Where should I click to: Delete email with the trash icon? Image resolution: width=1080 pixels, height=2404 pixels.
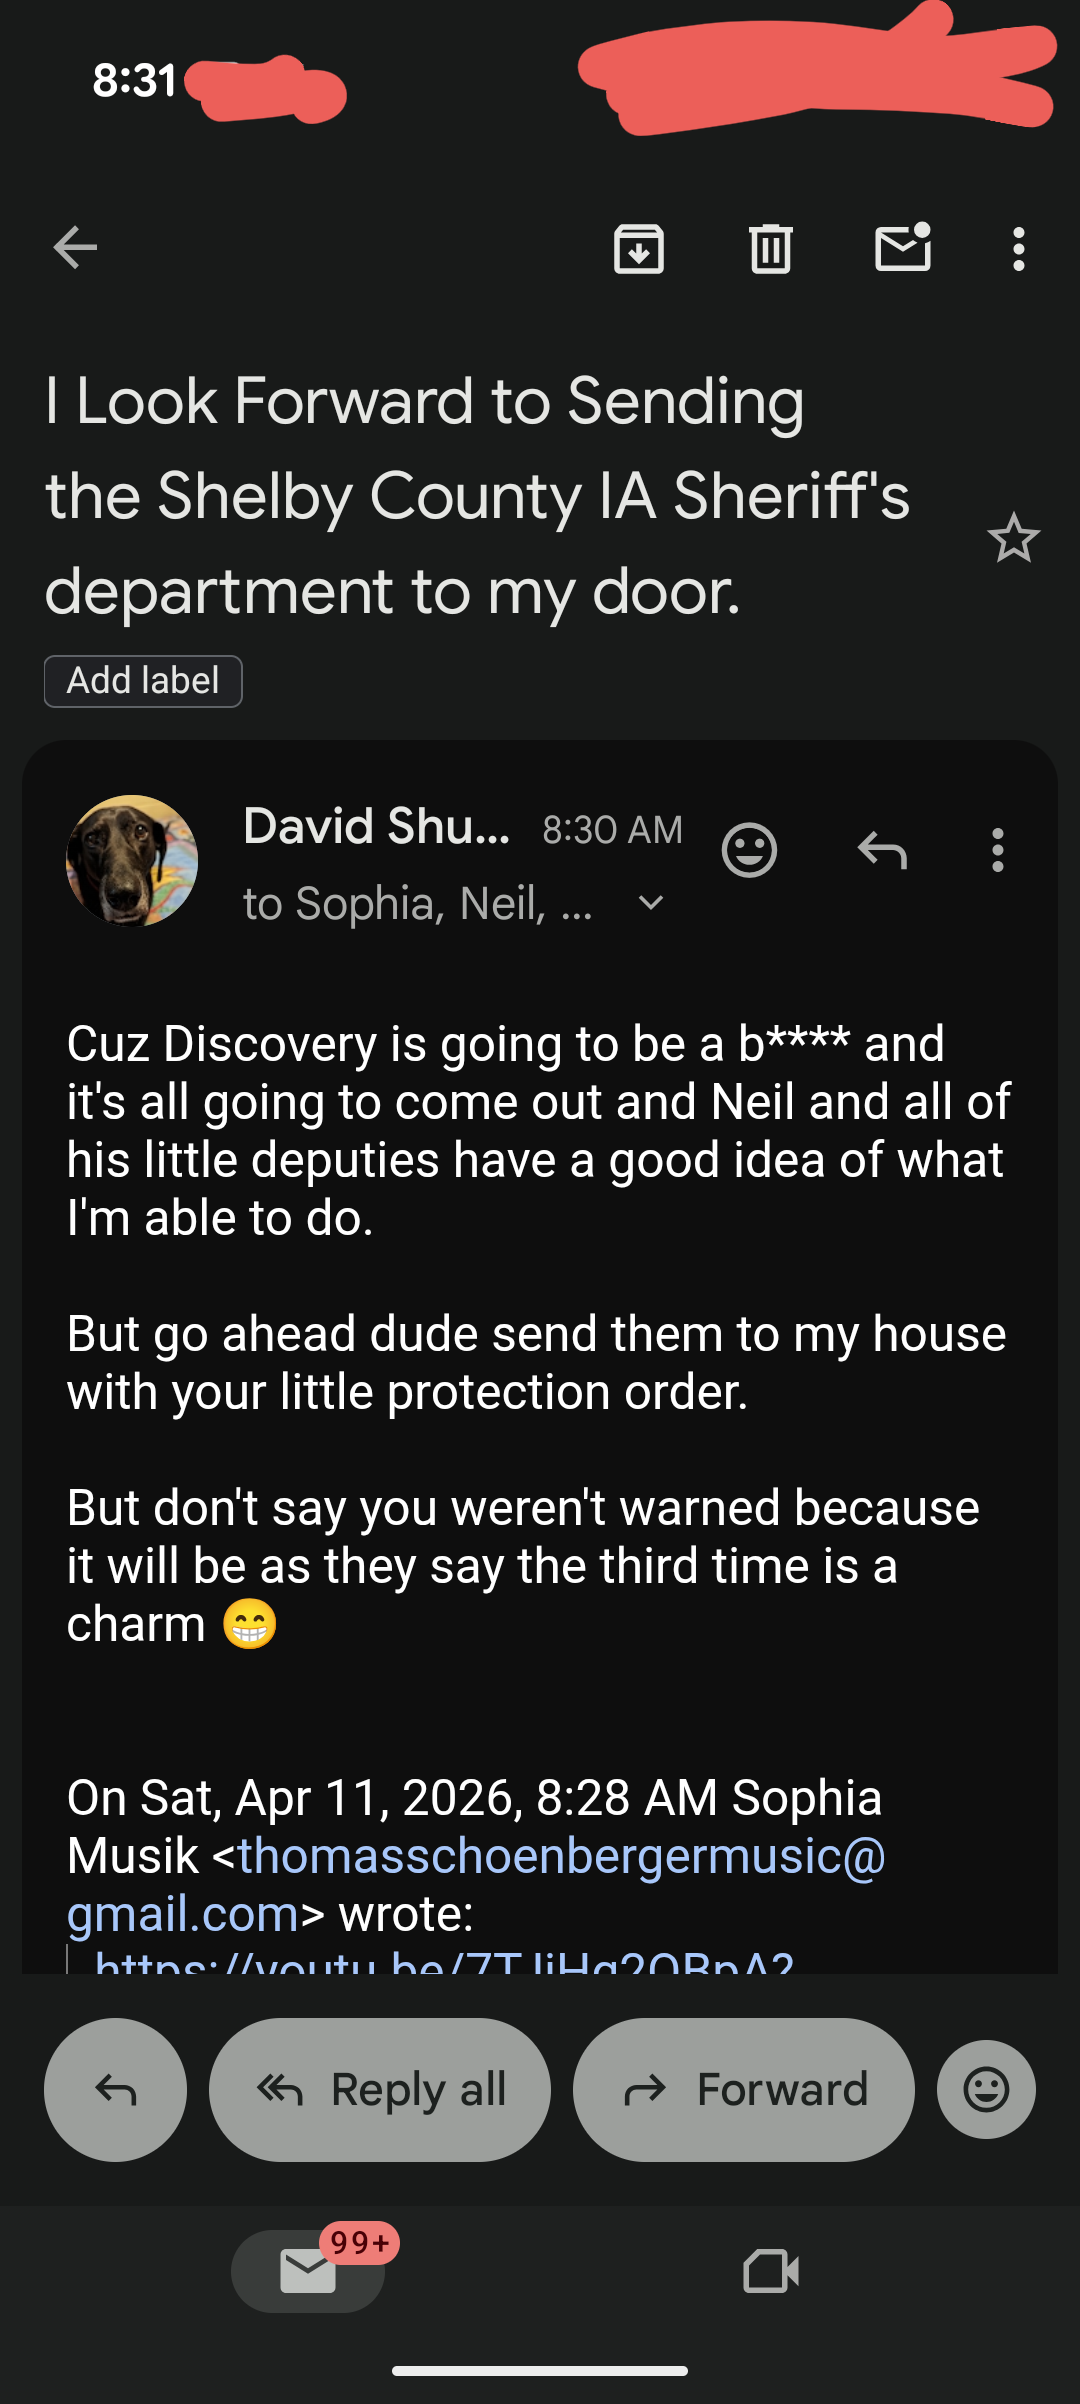click(771, 249)
